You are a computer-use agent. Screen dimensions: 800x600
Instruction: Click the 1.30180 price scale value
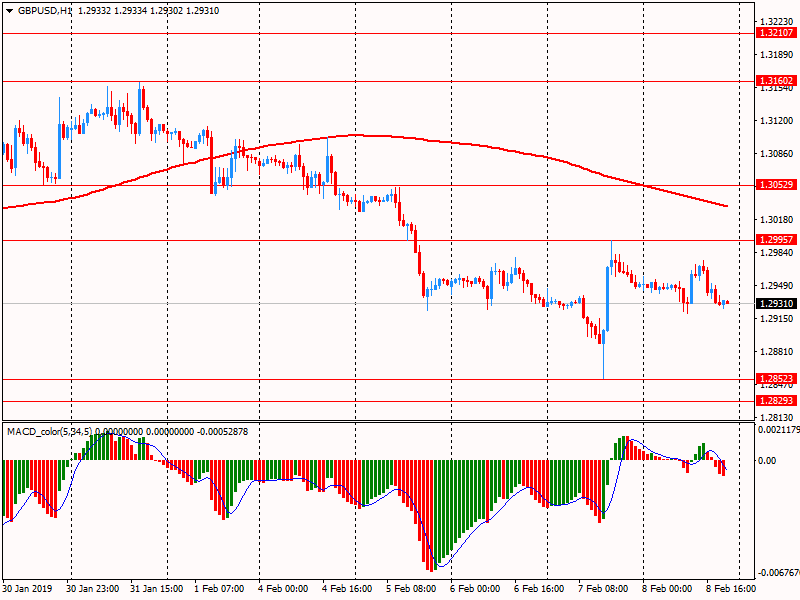[777, 220]
